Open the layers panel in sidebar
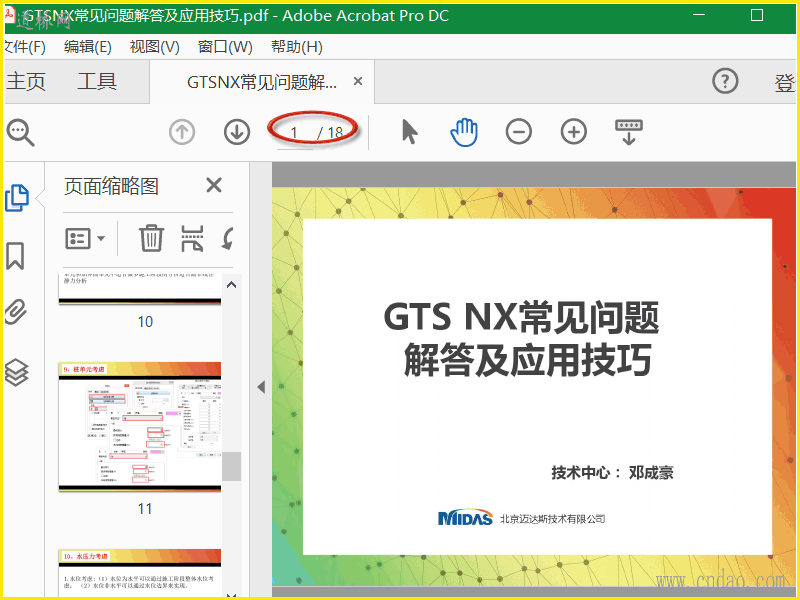Viewport: 800px width, 600px height. pyautogui.click(x=16, y=372)
